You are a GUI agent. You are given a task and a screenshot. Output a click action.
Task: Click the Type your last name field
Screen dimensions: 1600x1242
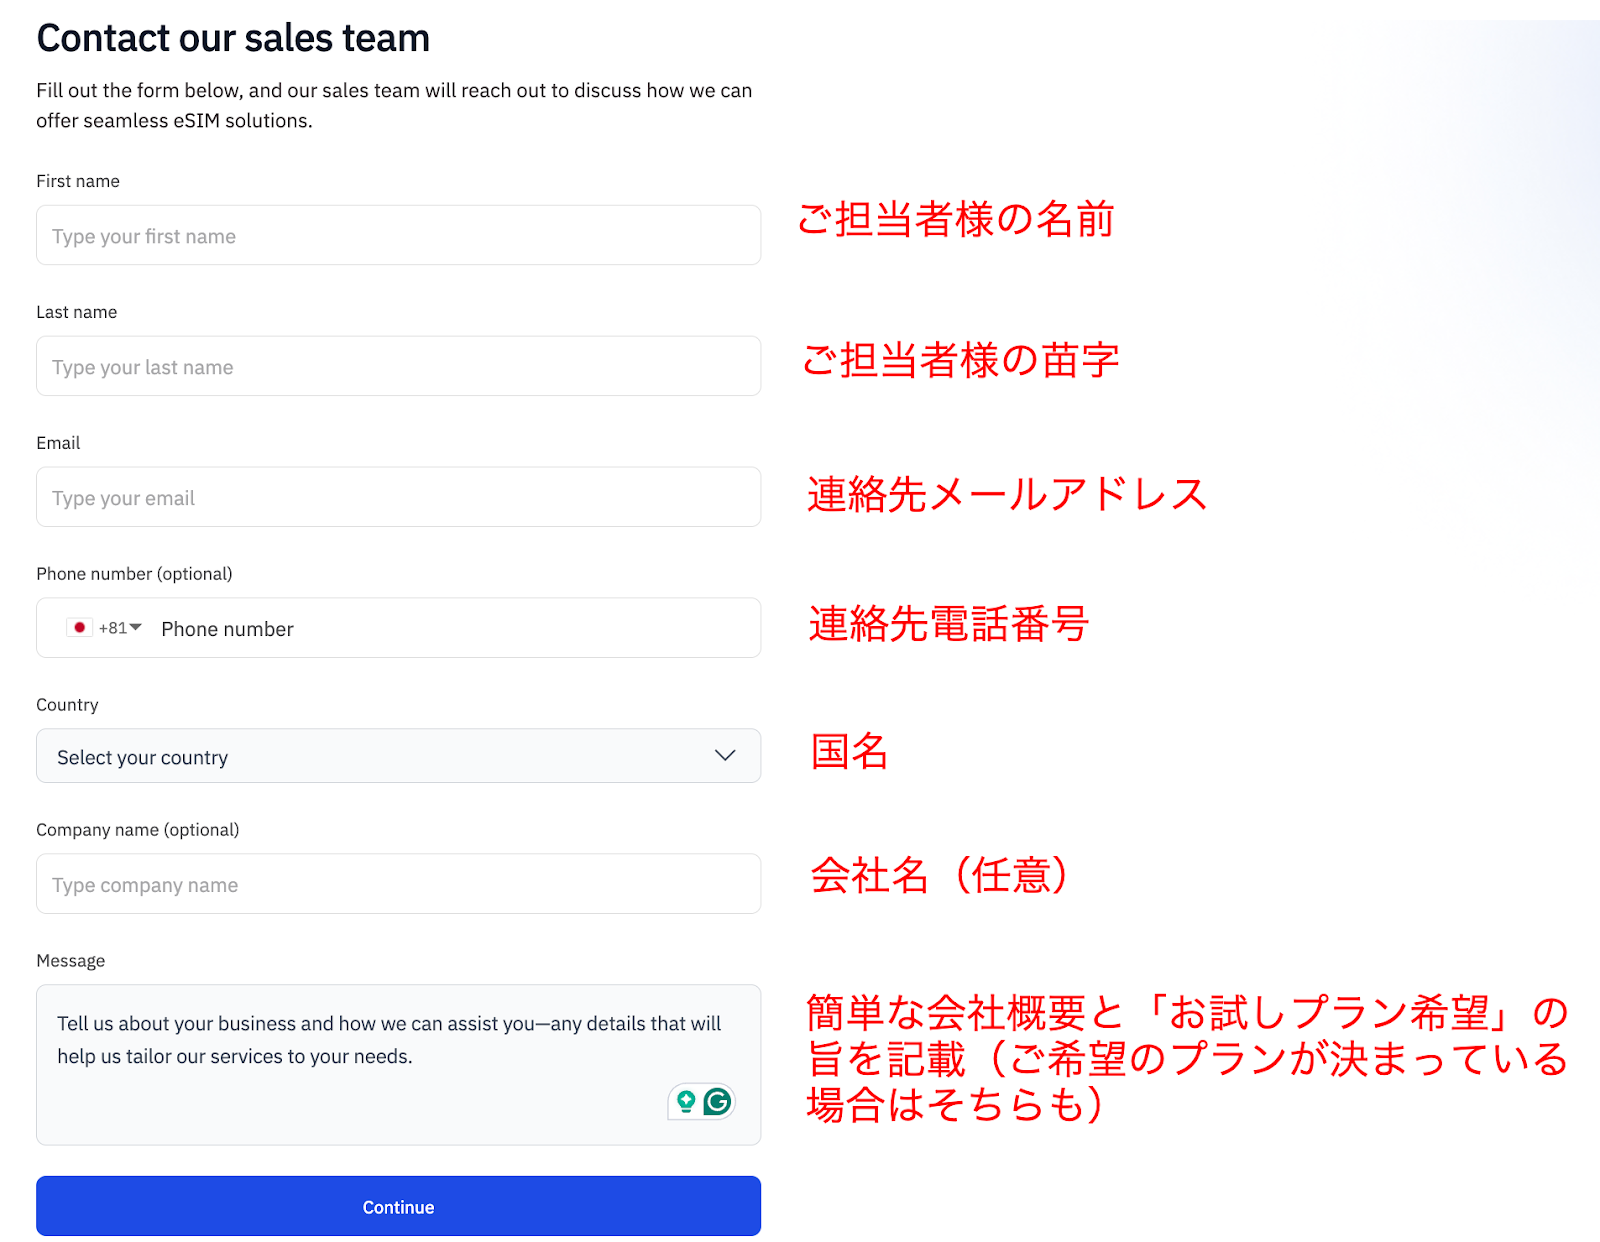coord(398,366)
